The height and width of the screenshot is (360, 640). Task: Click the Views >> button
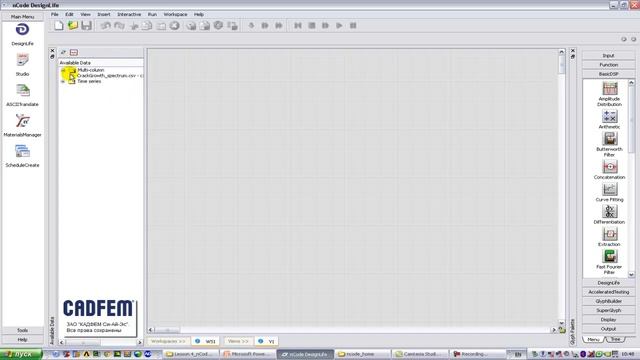pos(238,341)
